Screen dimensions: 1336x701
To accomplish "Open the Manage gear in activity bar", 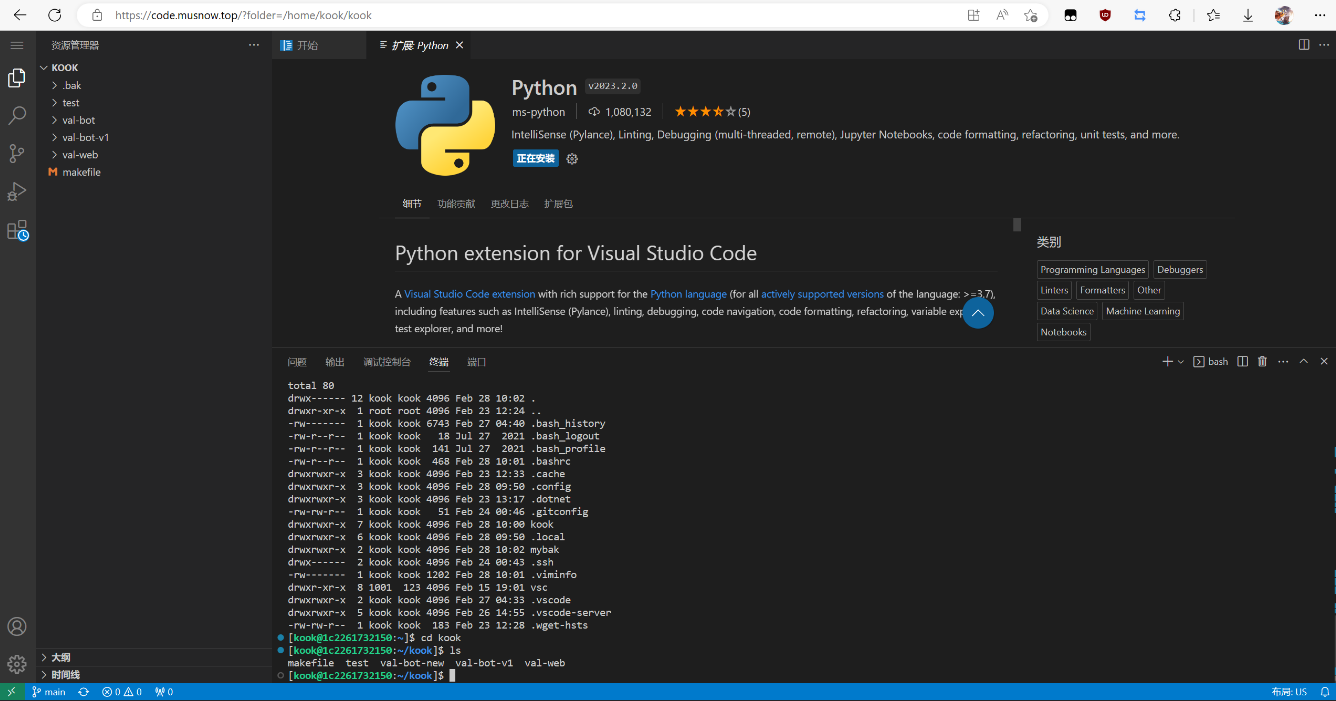I will pos(17,664).
